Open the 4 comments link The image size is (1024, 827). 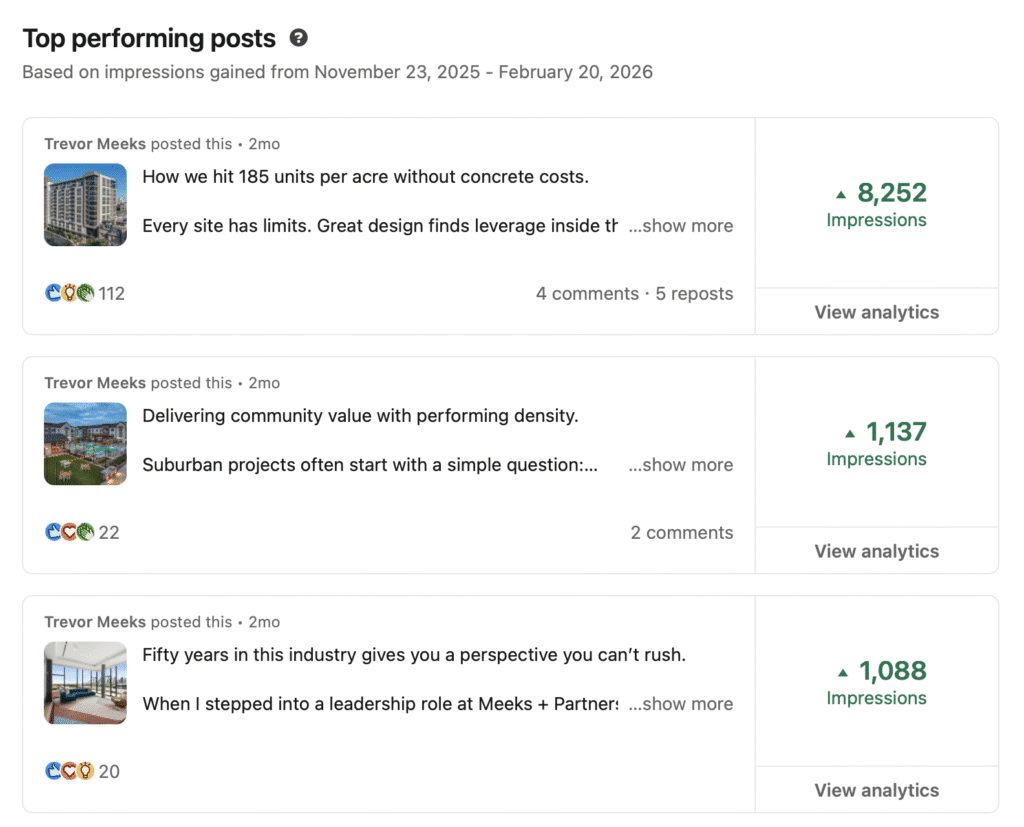(587, 294)
